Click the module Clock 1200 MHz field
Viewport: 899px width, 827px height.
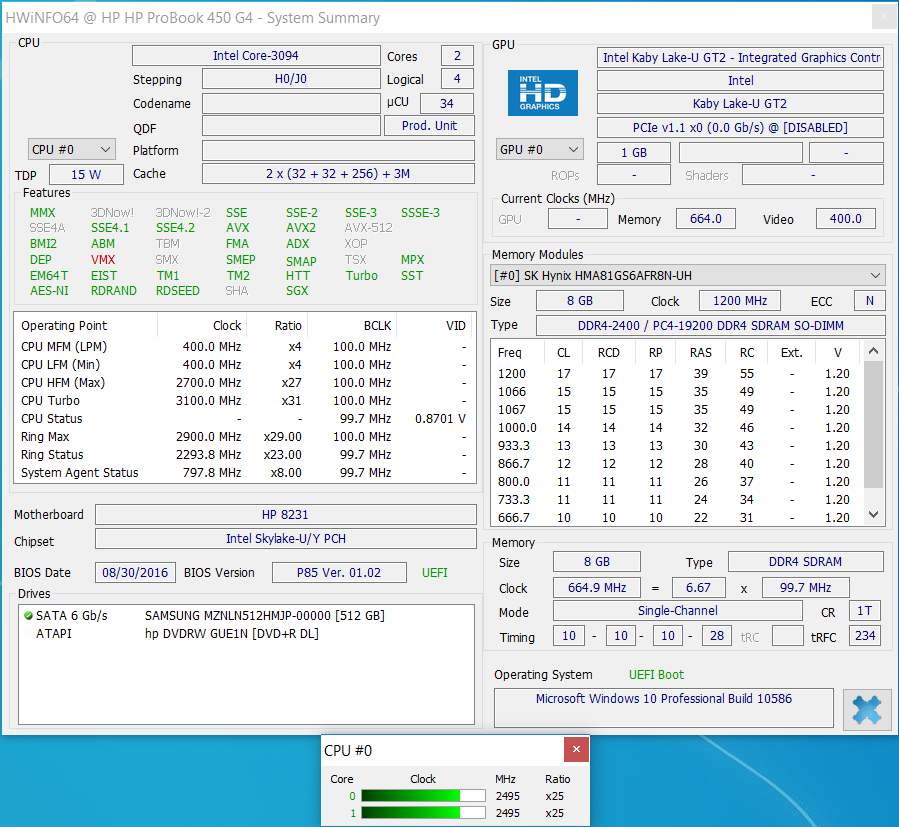coord(740,301)
